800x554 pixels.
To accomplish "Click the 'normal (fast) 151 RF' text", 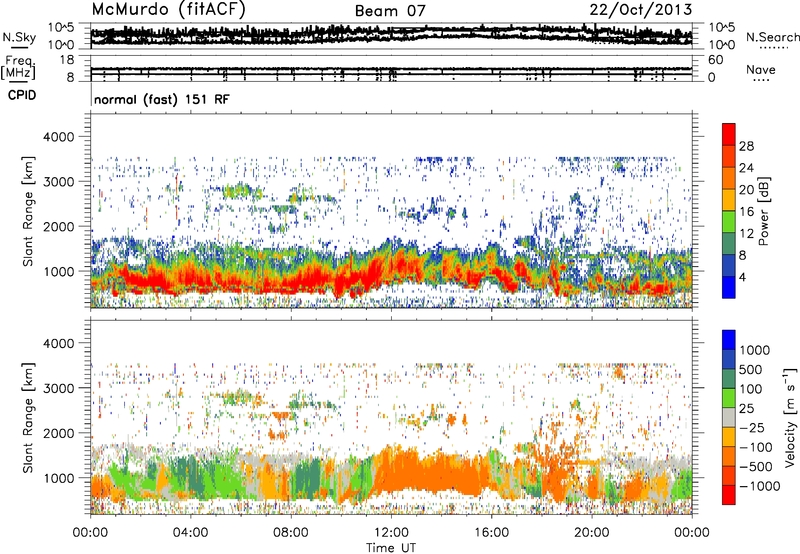I will tap(162, 99).
